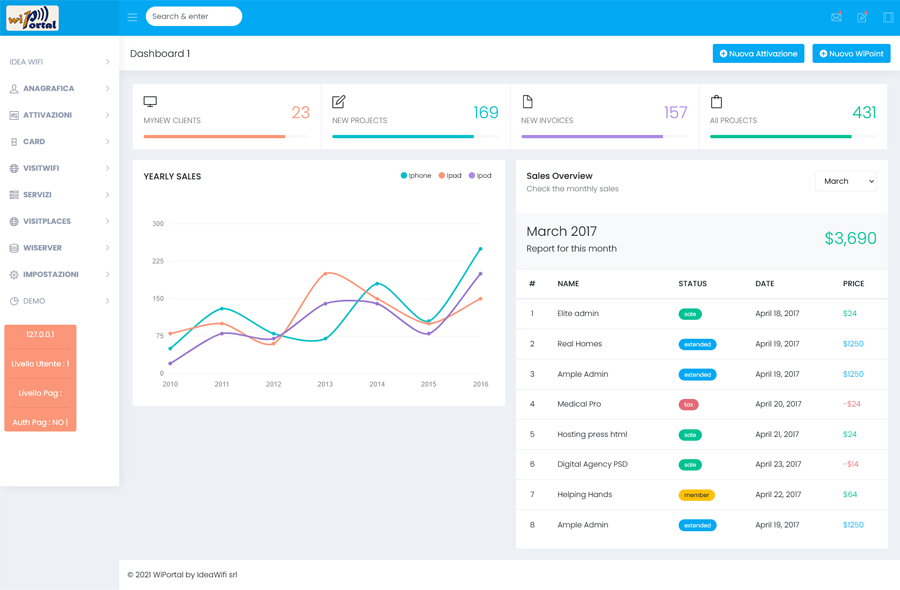Viewport: 900px width, 590px height.
Task: Open the right sidebar panel icon
Action: point(887,17)
